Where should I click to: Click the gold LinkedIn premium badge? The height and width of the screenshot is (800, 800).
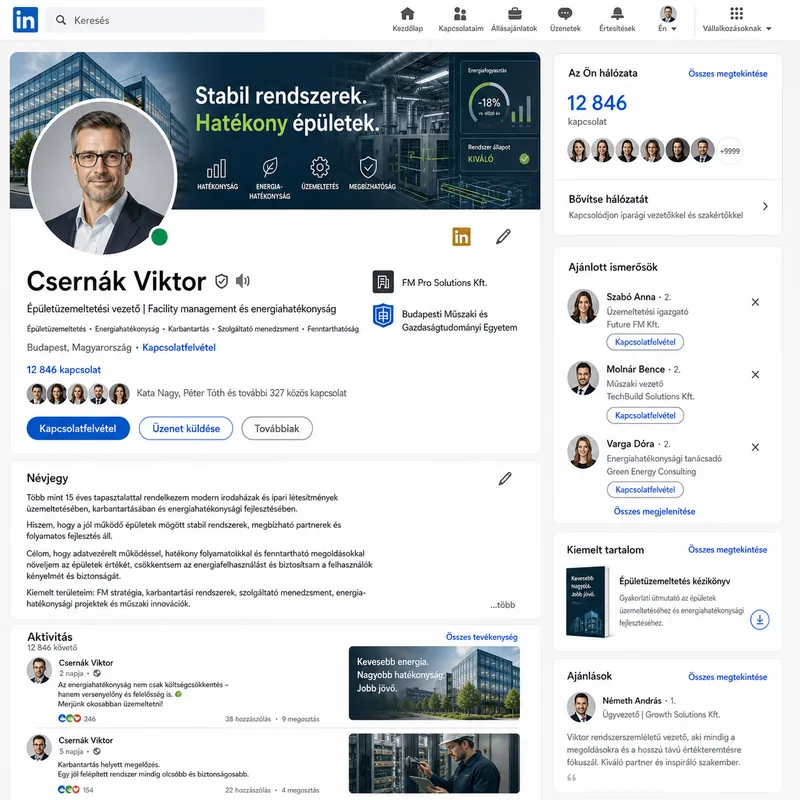pyautogui.click(x=461, y=237)
